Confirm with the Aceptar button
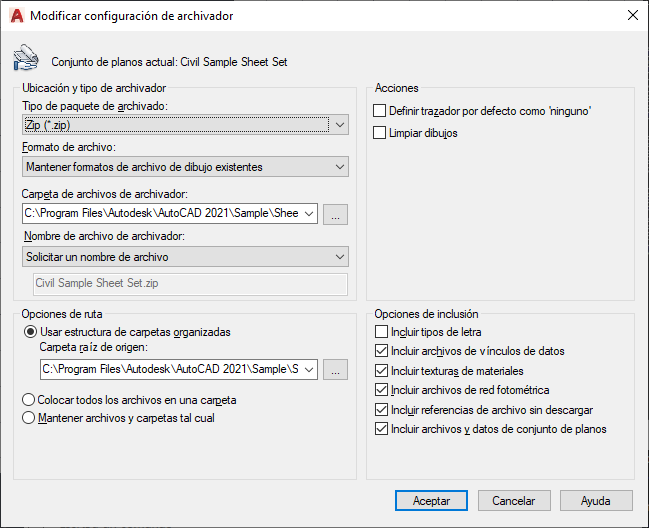This screenshot has width=649, height=528. [431, 501]
